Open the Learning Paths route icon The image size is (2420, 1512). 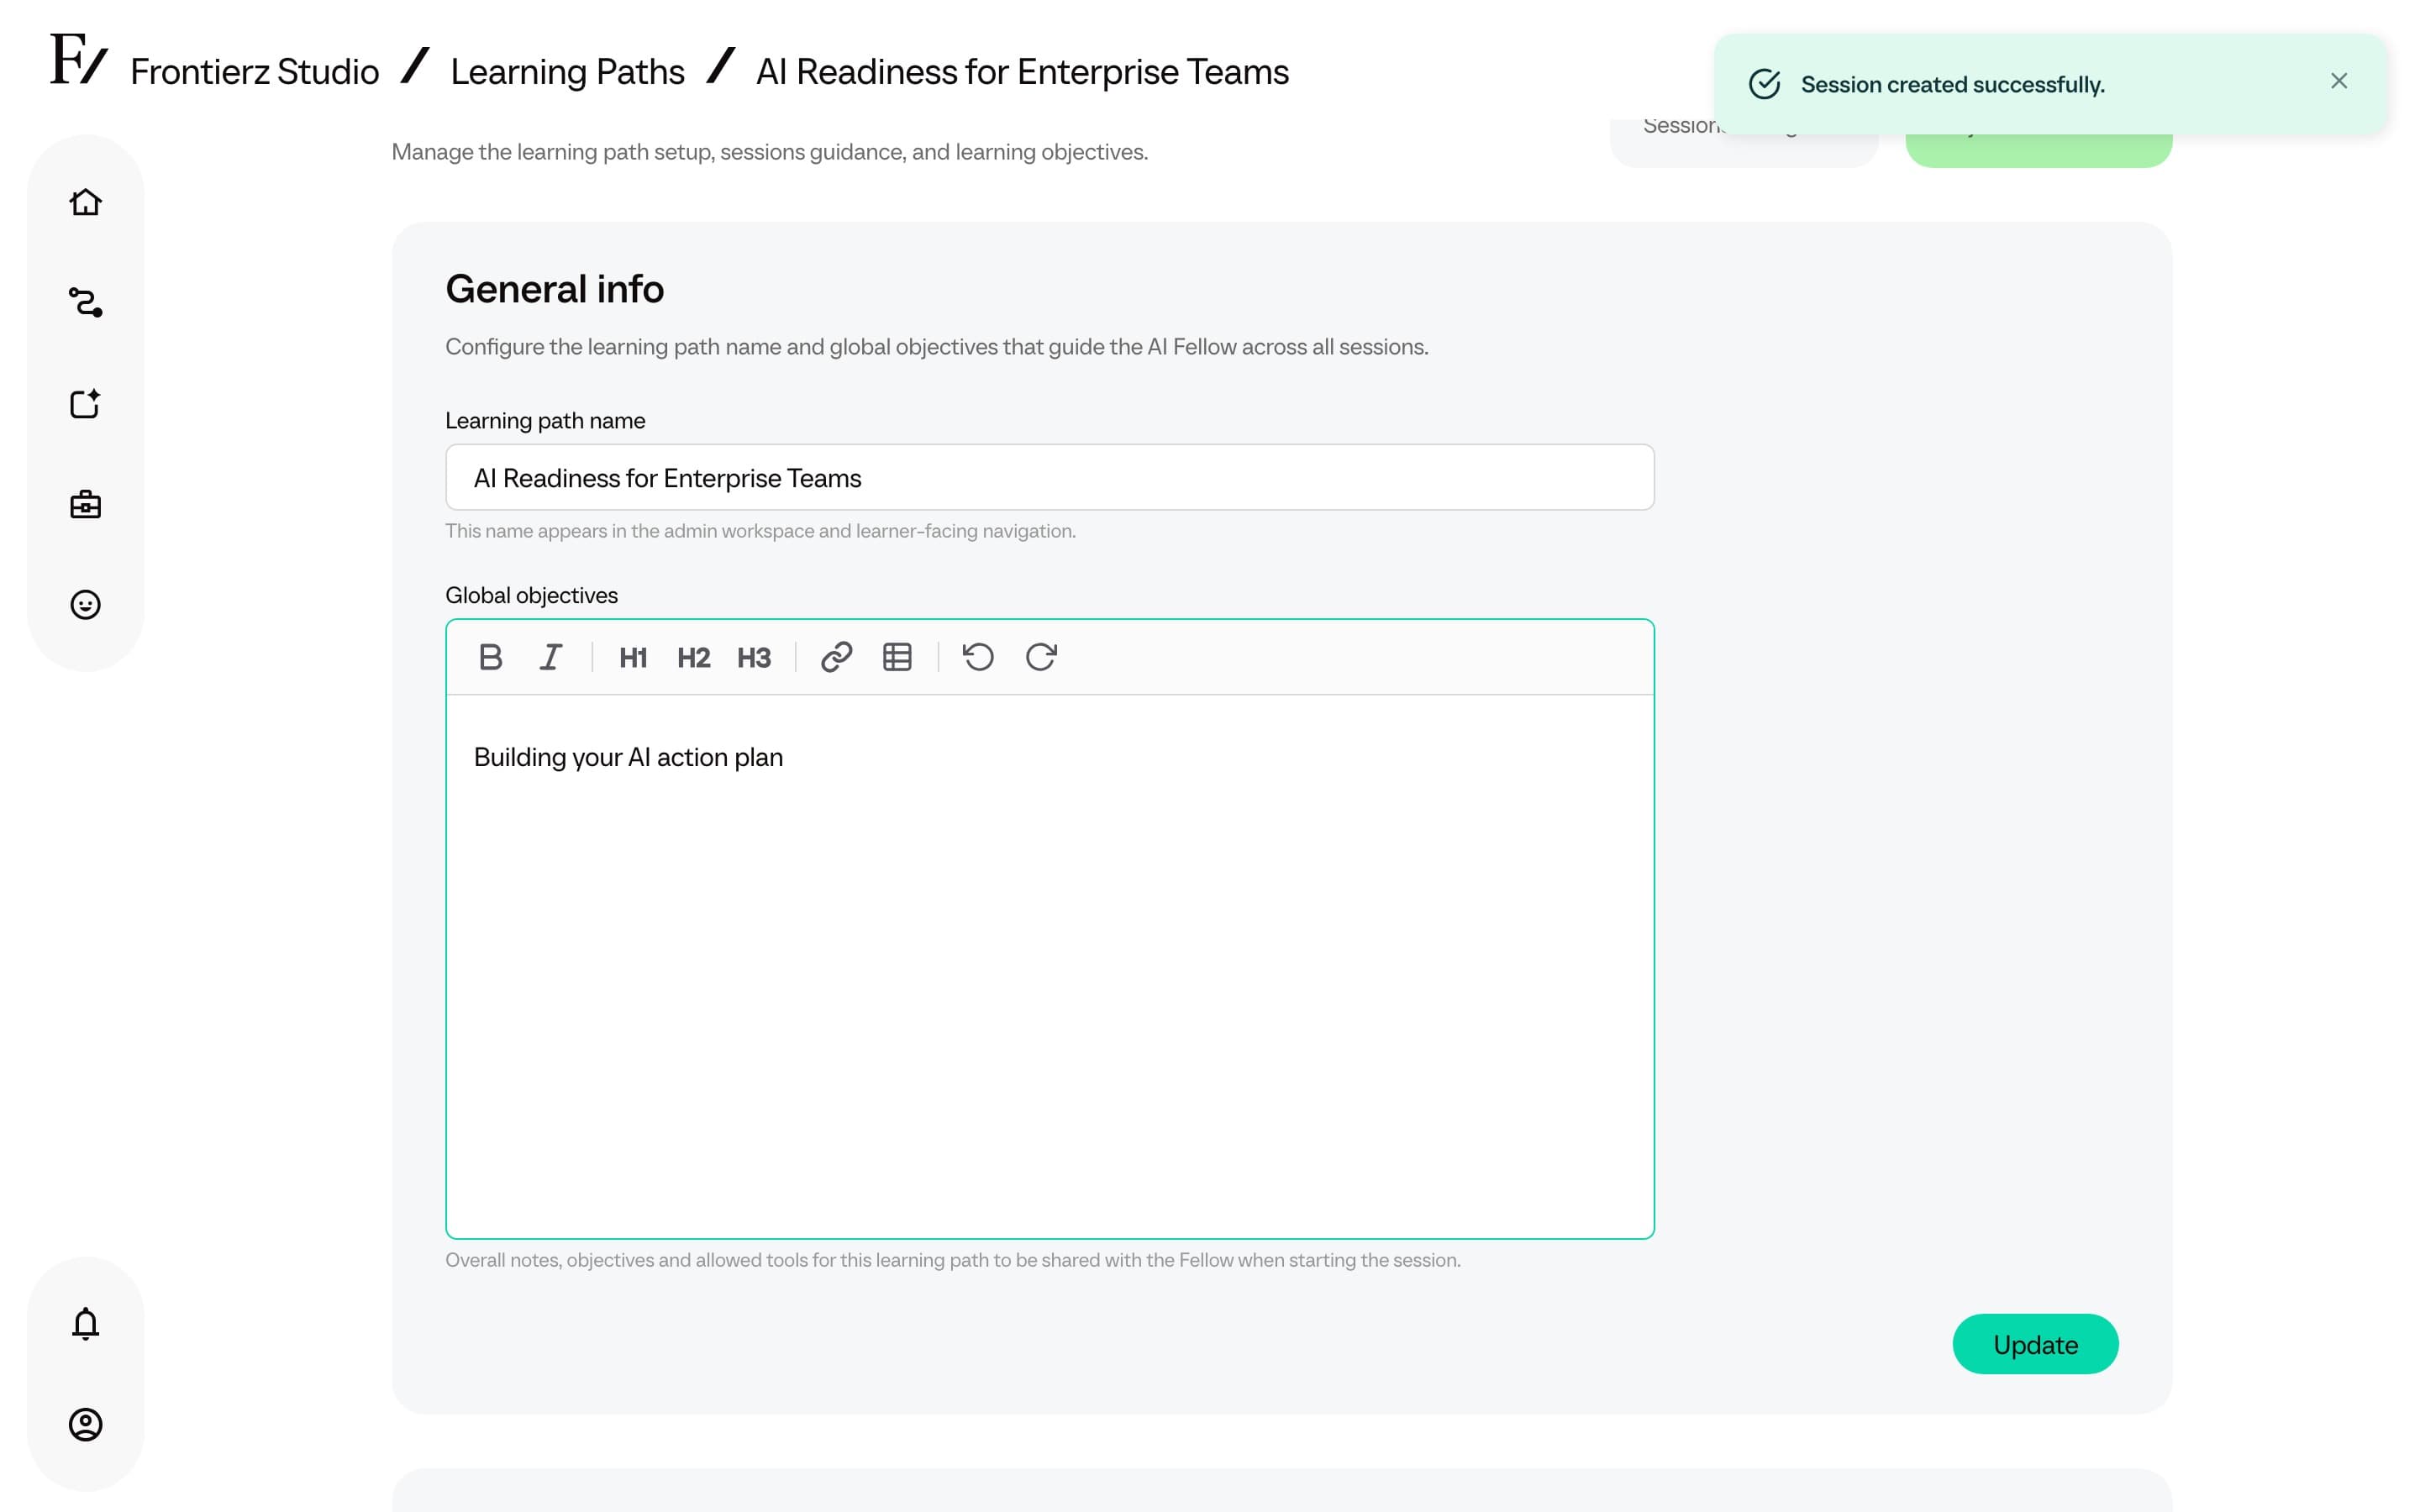coord(85,302)
